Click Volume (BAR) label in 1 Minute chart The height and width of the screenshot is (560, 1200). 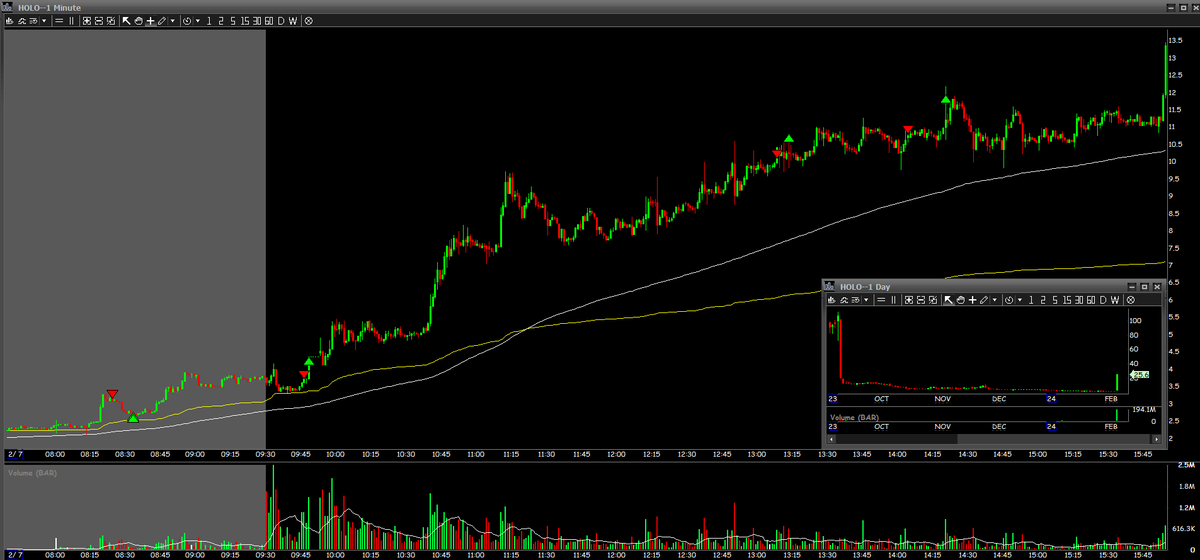coord(34,471)
